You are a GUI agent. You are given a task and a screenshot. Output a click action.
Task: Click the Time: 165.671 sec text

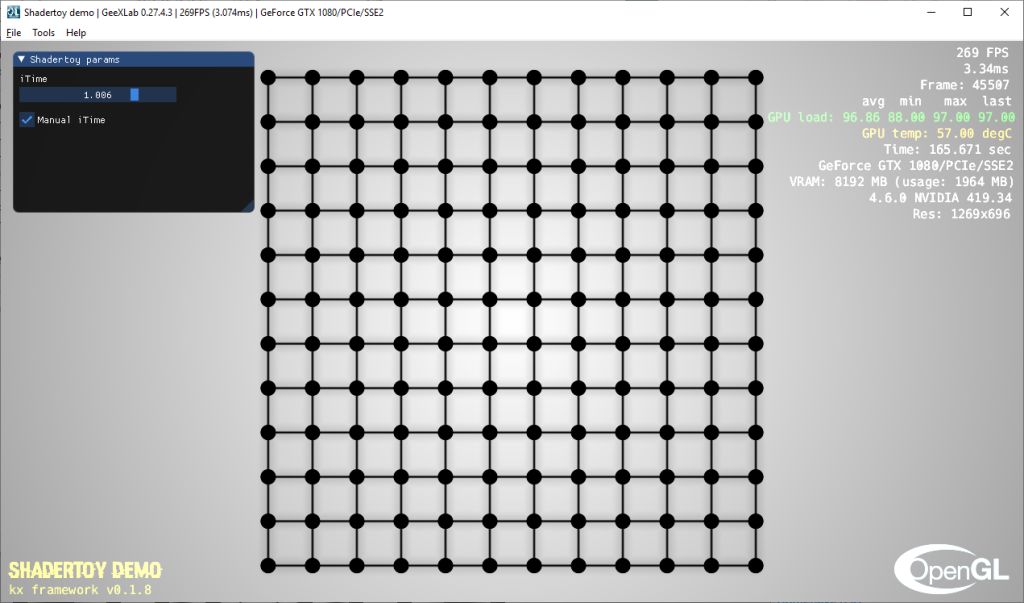[x=947, y=150]
